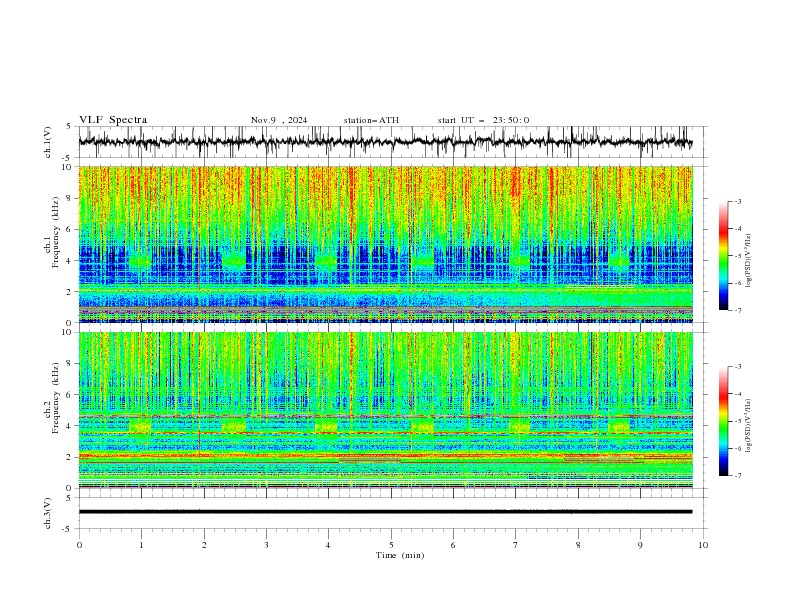Image resolution: width=792 pixels, height=612 pixels.
Task: Click ch.1 frequency tick label '6'
Action: [70, 229]
